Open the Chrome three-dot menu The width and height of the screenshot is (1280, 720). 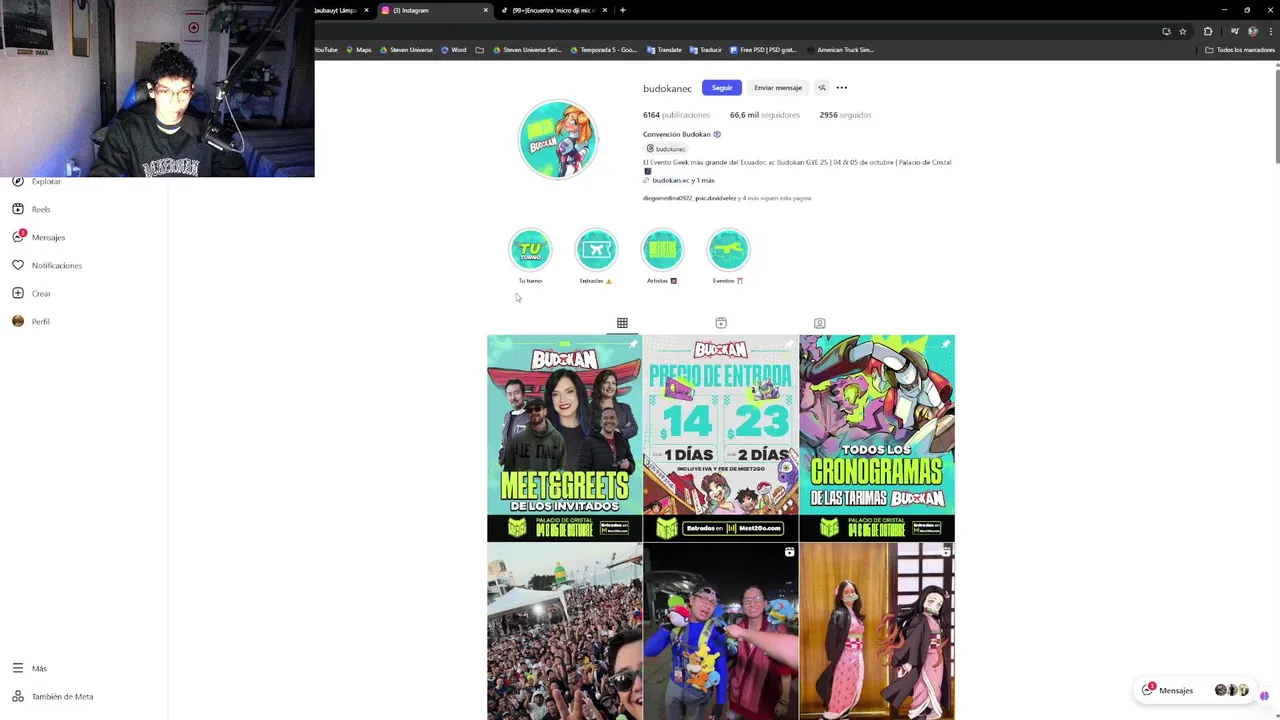(1270, 31)
